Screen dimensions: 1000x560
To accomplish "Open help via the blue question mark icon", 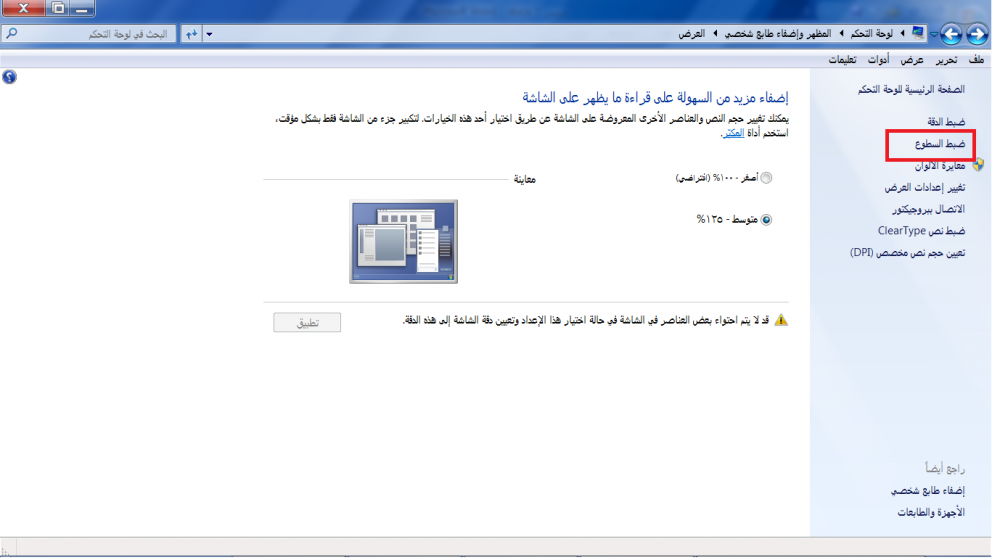I will tap(9, 76).
